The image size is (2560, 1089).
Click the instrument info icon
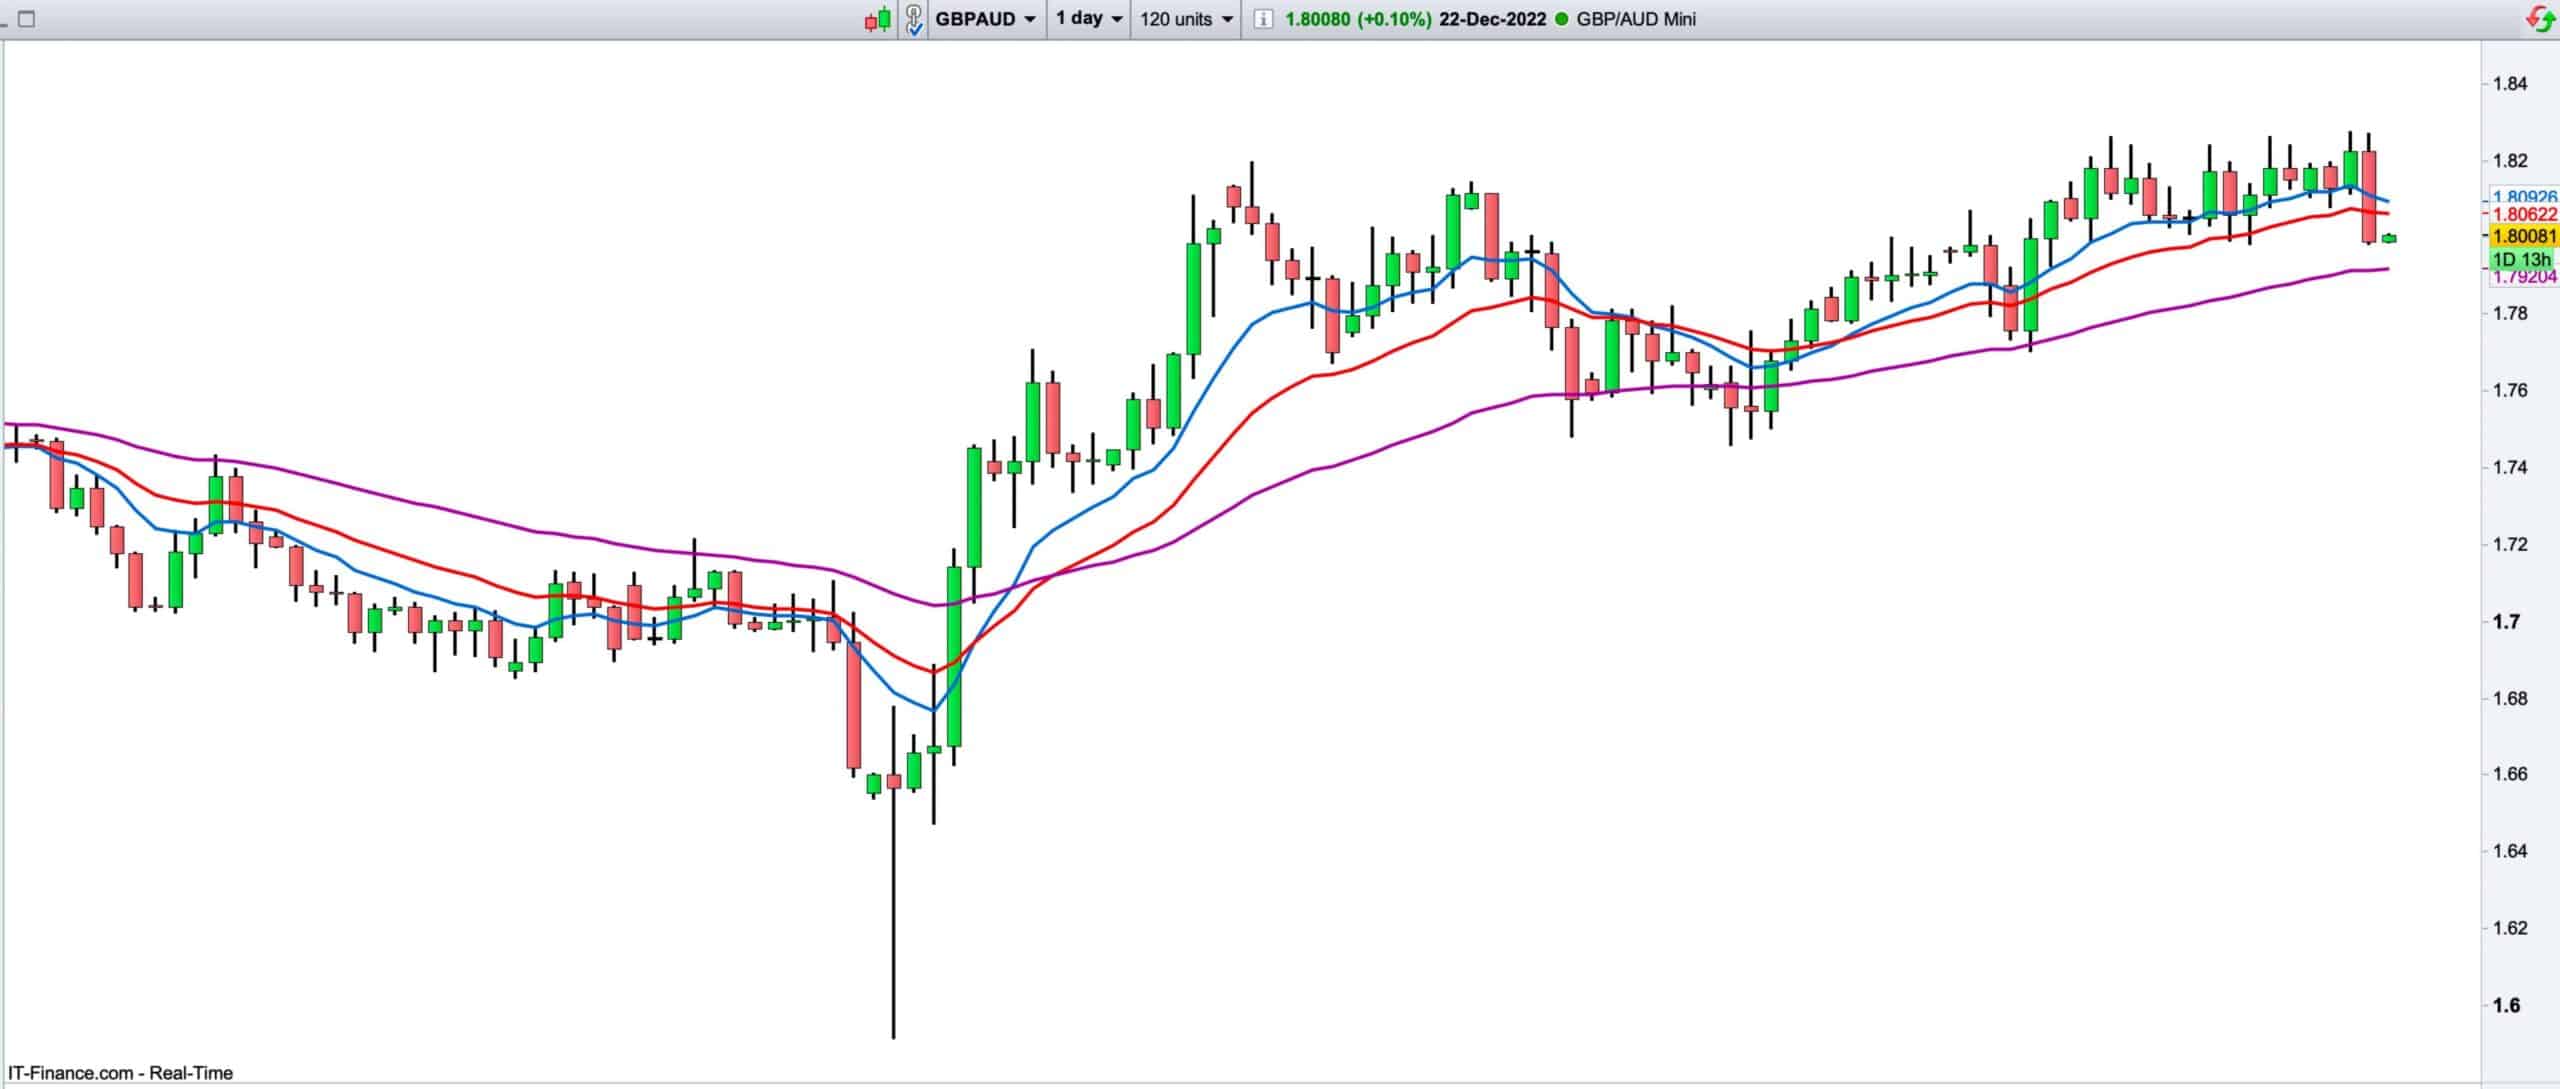tap(1263, 19)
